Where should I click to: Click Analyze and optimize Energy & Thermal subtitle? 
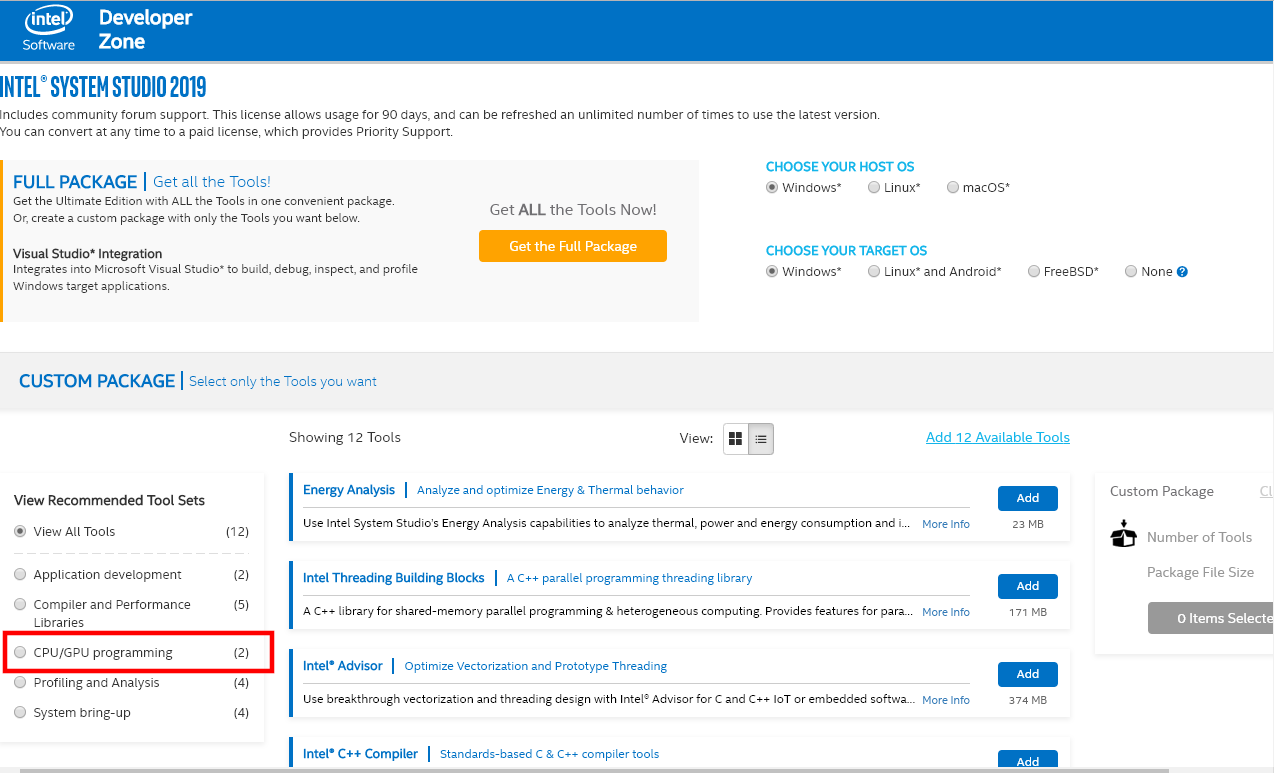(x=550, y=490)
